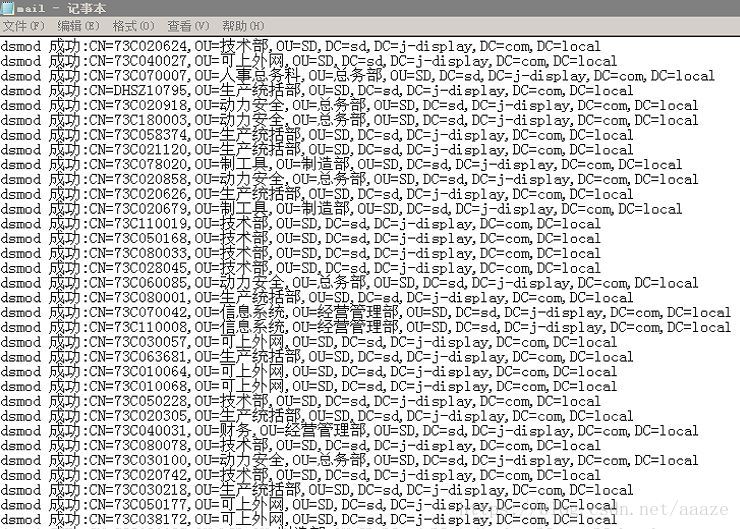Click the line with CN=73C020626

point(317,194)
